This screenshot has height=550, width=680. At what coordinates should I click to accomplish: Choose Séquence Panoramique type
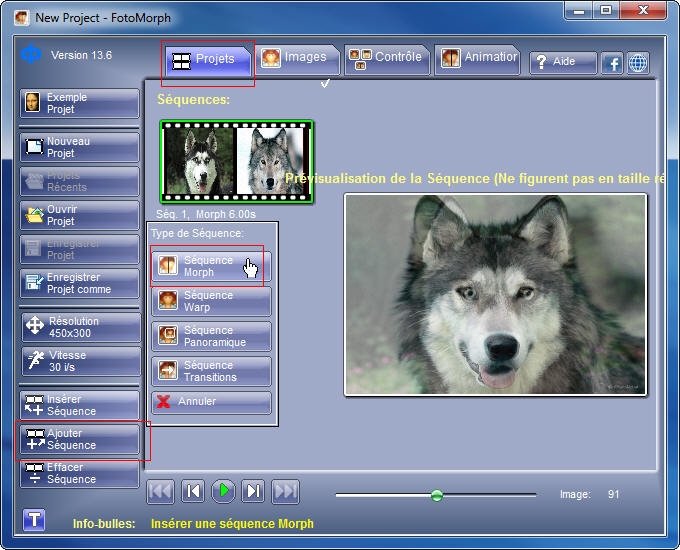(x=212, y=336)
